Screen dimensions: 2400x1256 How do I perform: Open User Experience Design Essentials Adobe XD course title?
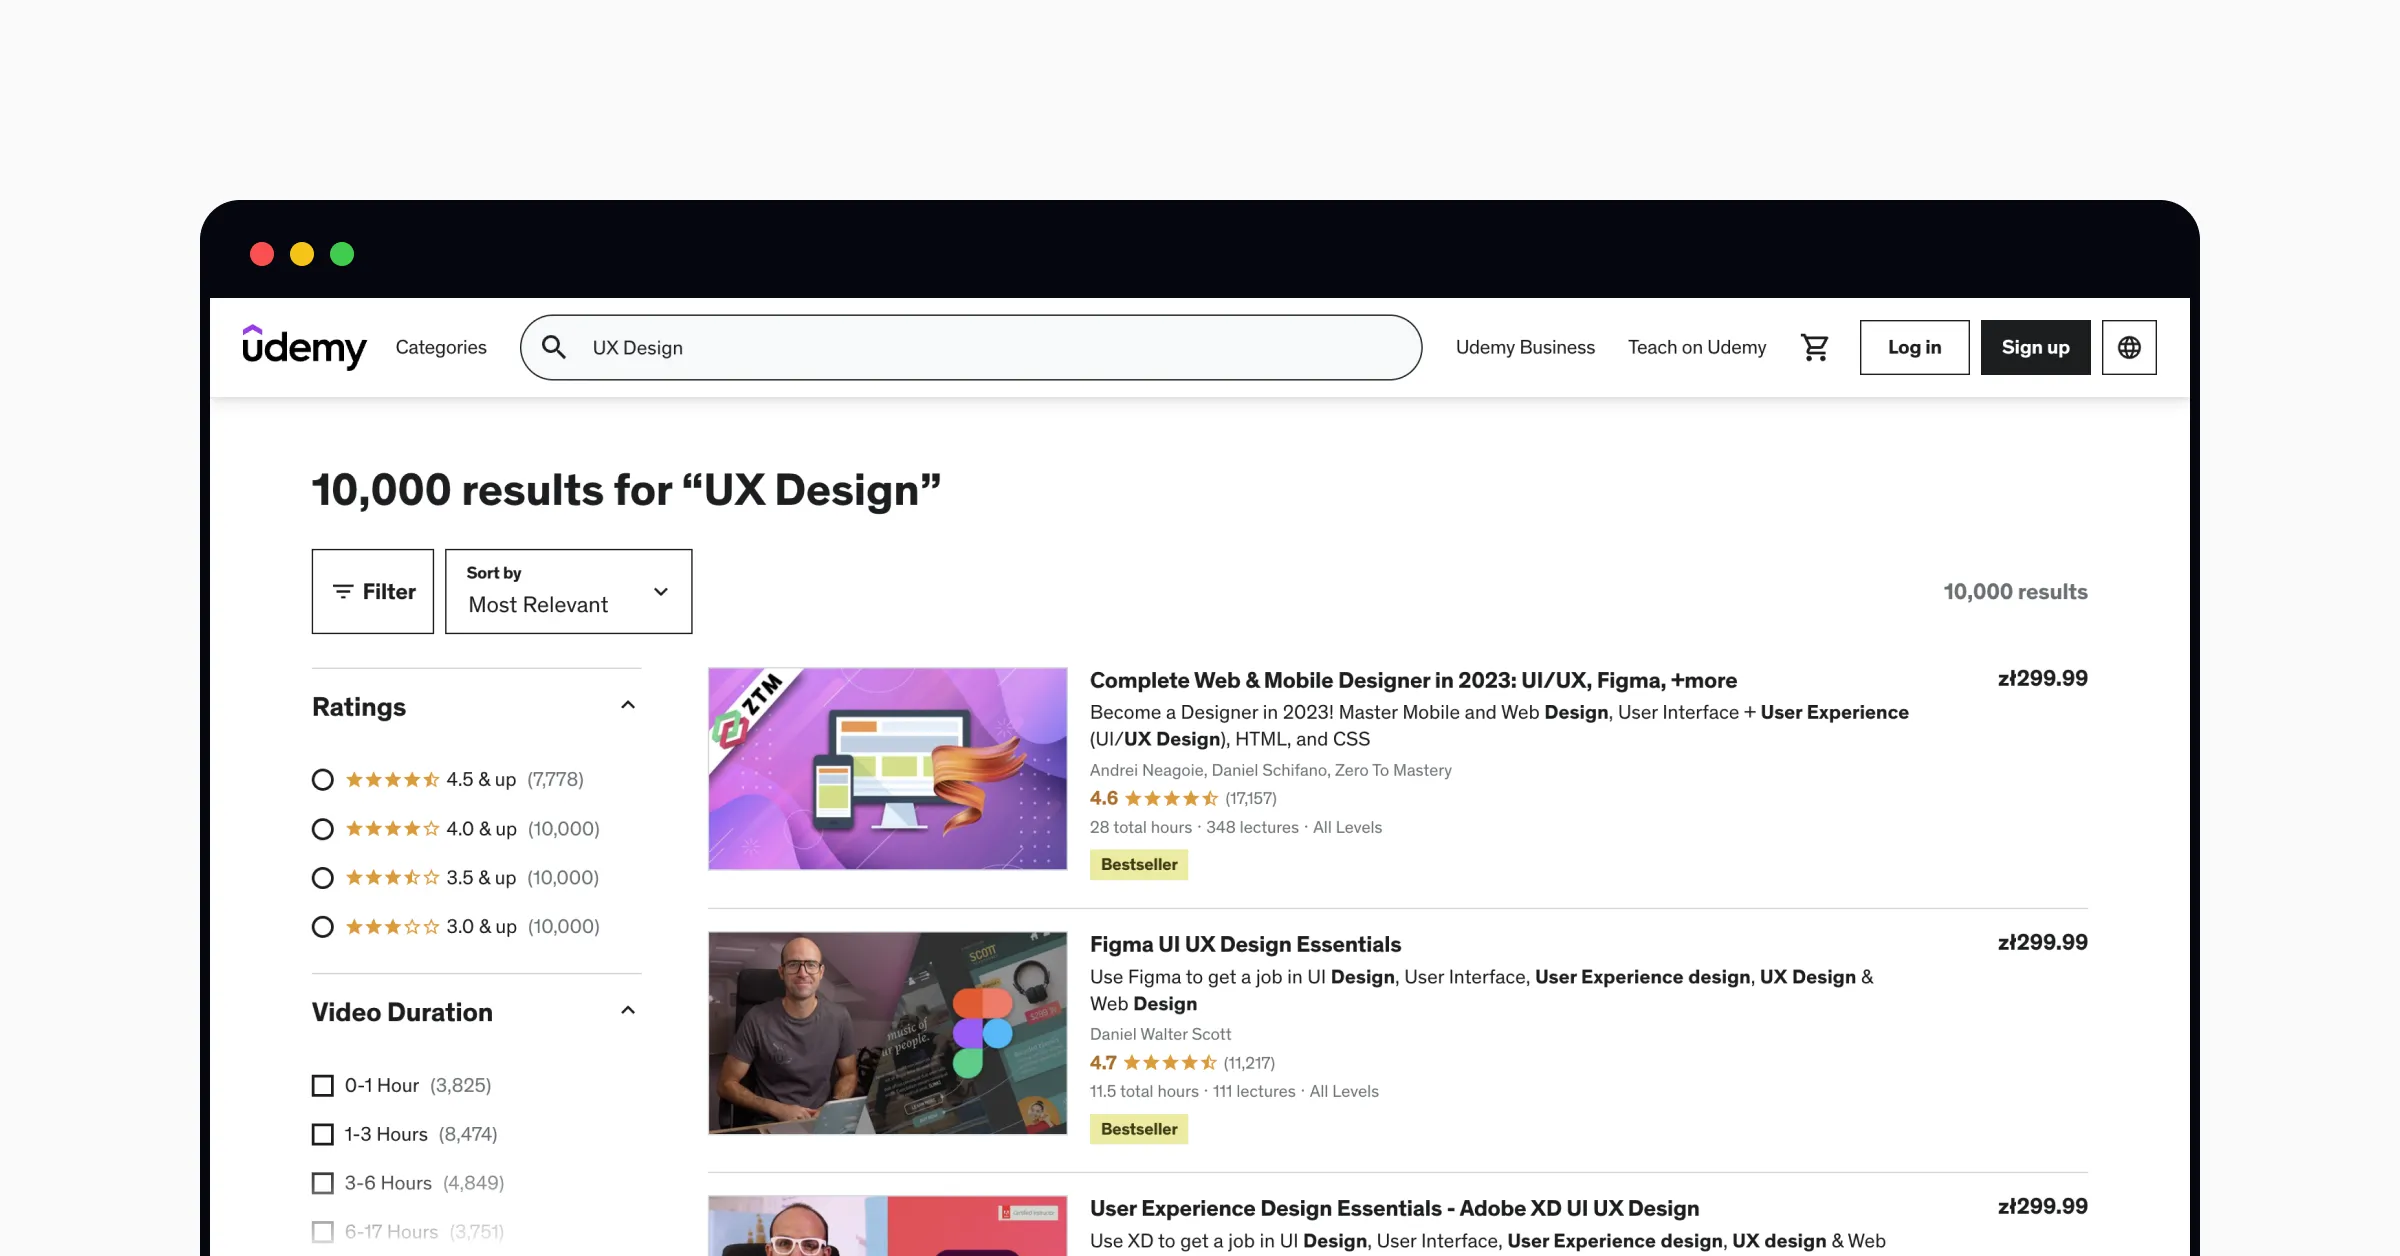1394,1208
